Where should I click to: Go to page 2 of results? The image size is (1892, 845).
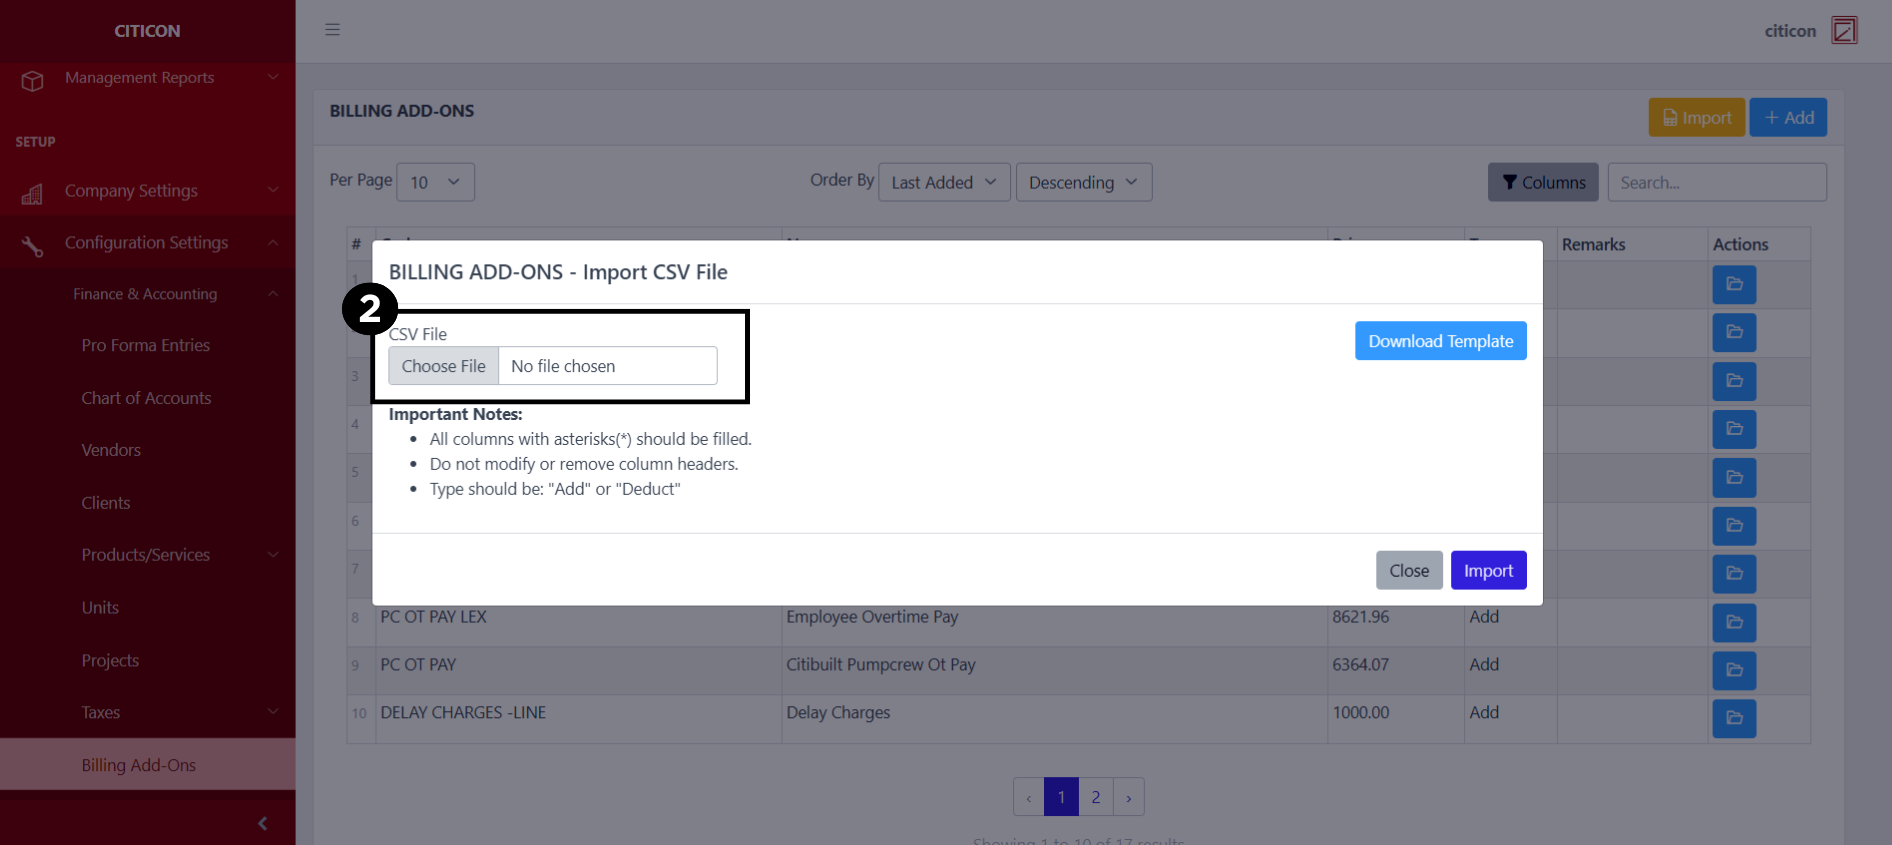[x=1095, y=797]
